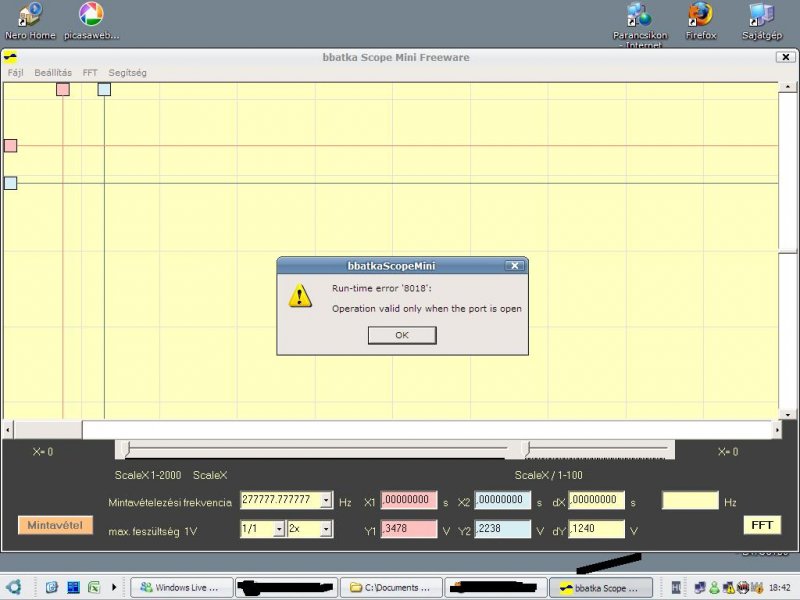Viewport: 800px width, 600px height.
Task: Click the horizontal scrollbar right arrow
Action: coord(777,430)
